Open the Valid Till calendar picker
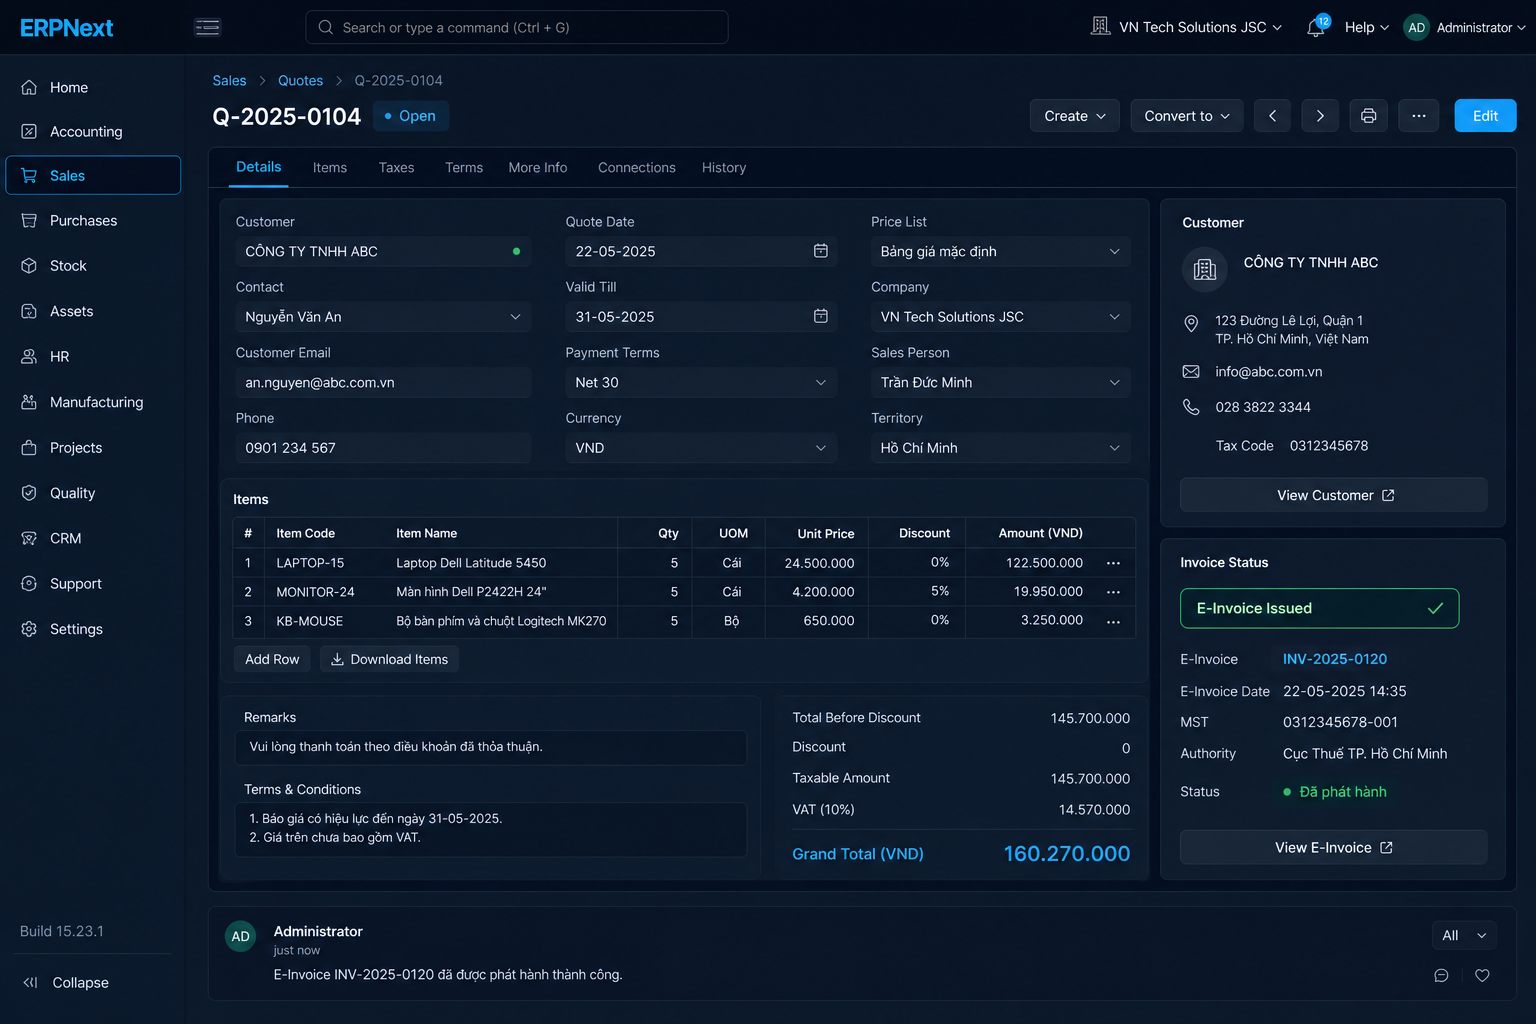Viewport: 1536px width, 1024px height. [820, 316]
